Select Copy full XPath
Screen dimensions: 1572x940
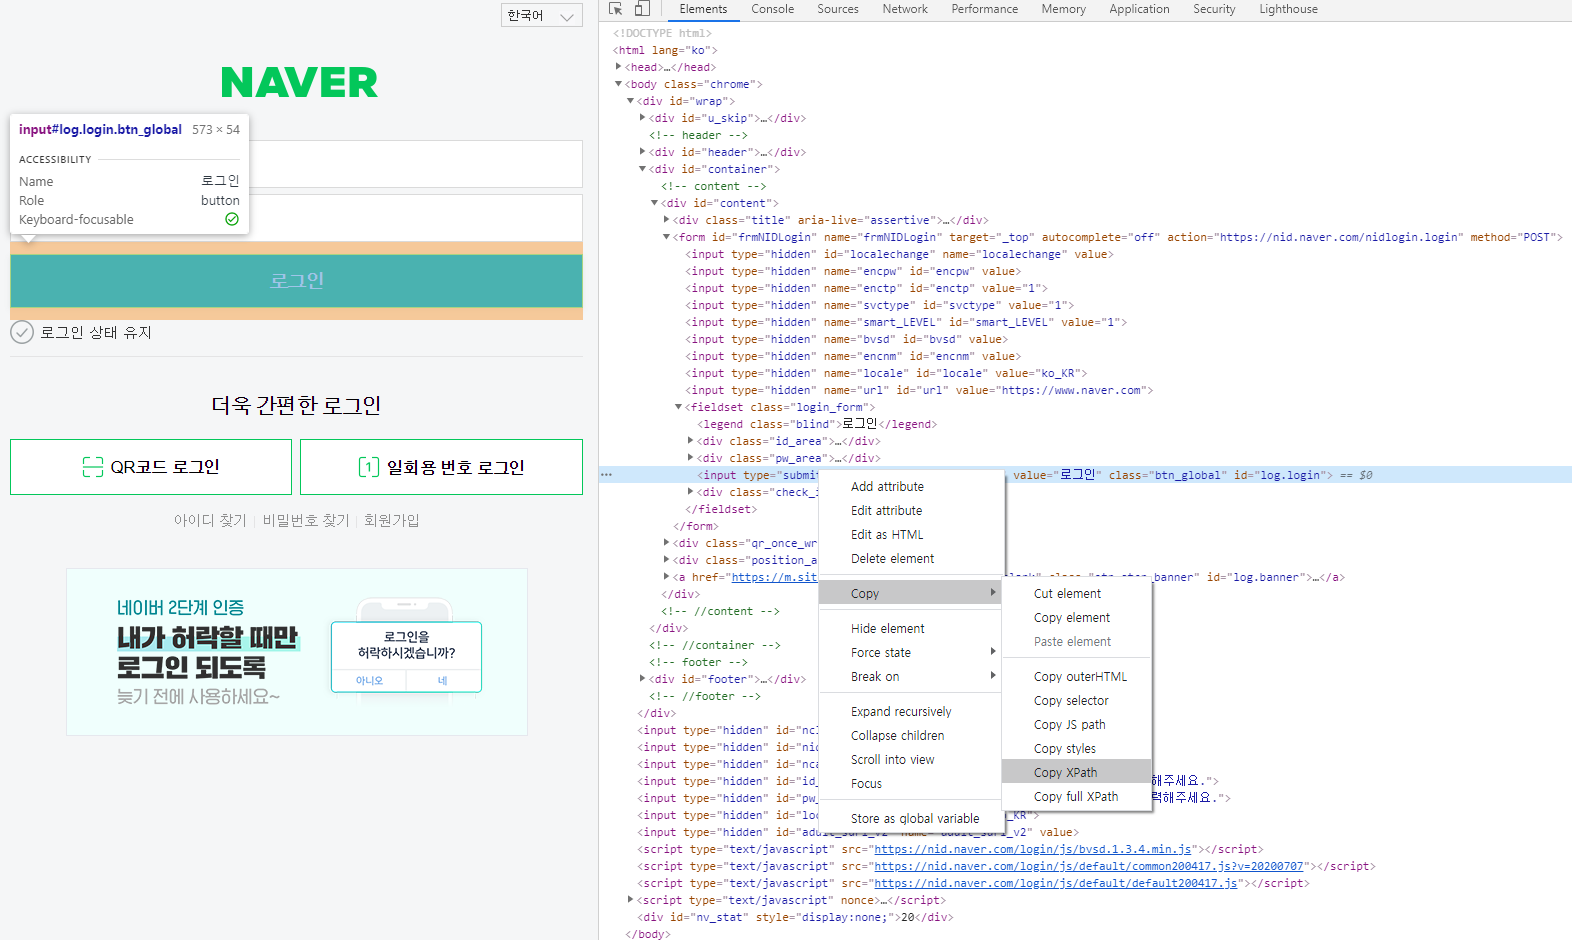(x=1077, y=797)
